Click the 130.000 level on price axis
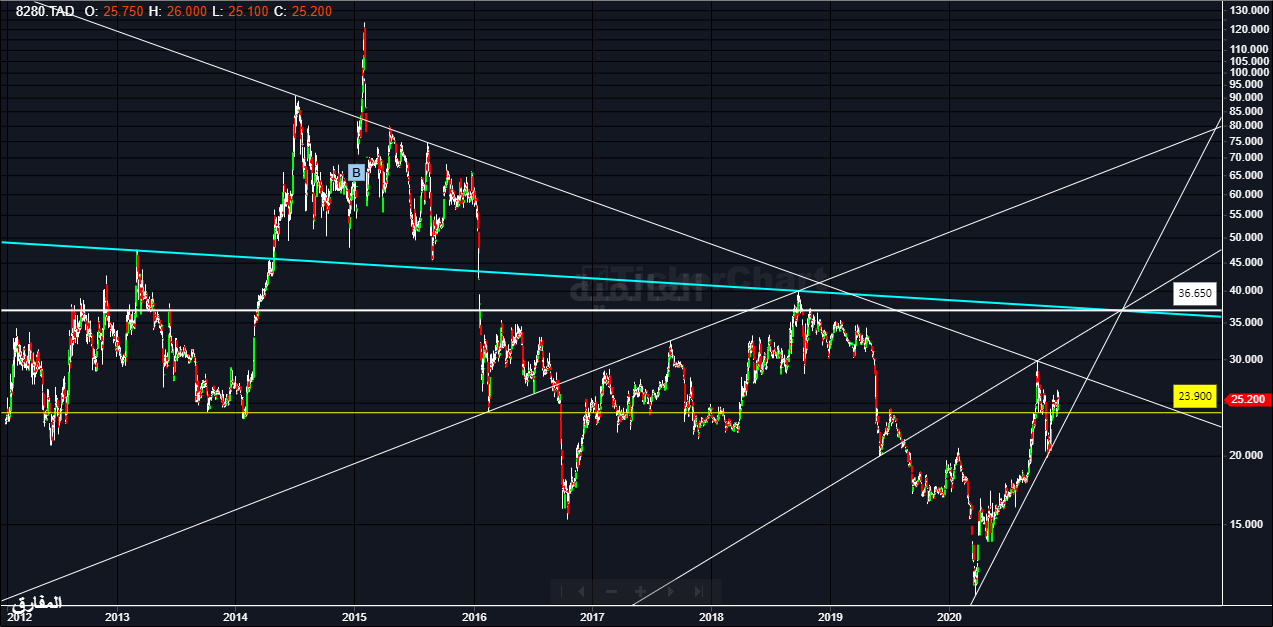1273x627 pixels. pyautogui.click(x=1246, y=10)
